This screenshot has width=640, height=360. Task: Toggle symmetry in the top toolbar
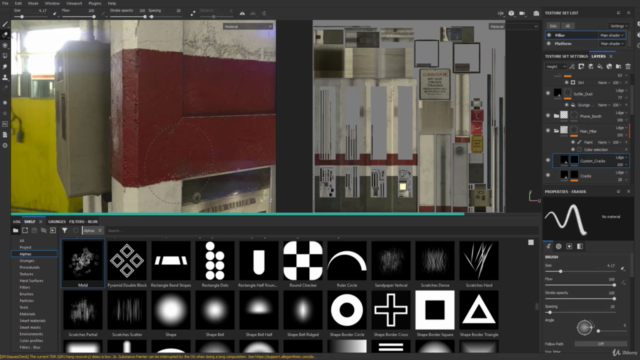pos(242,13)
